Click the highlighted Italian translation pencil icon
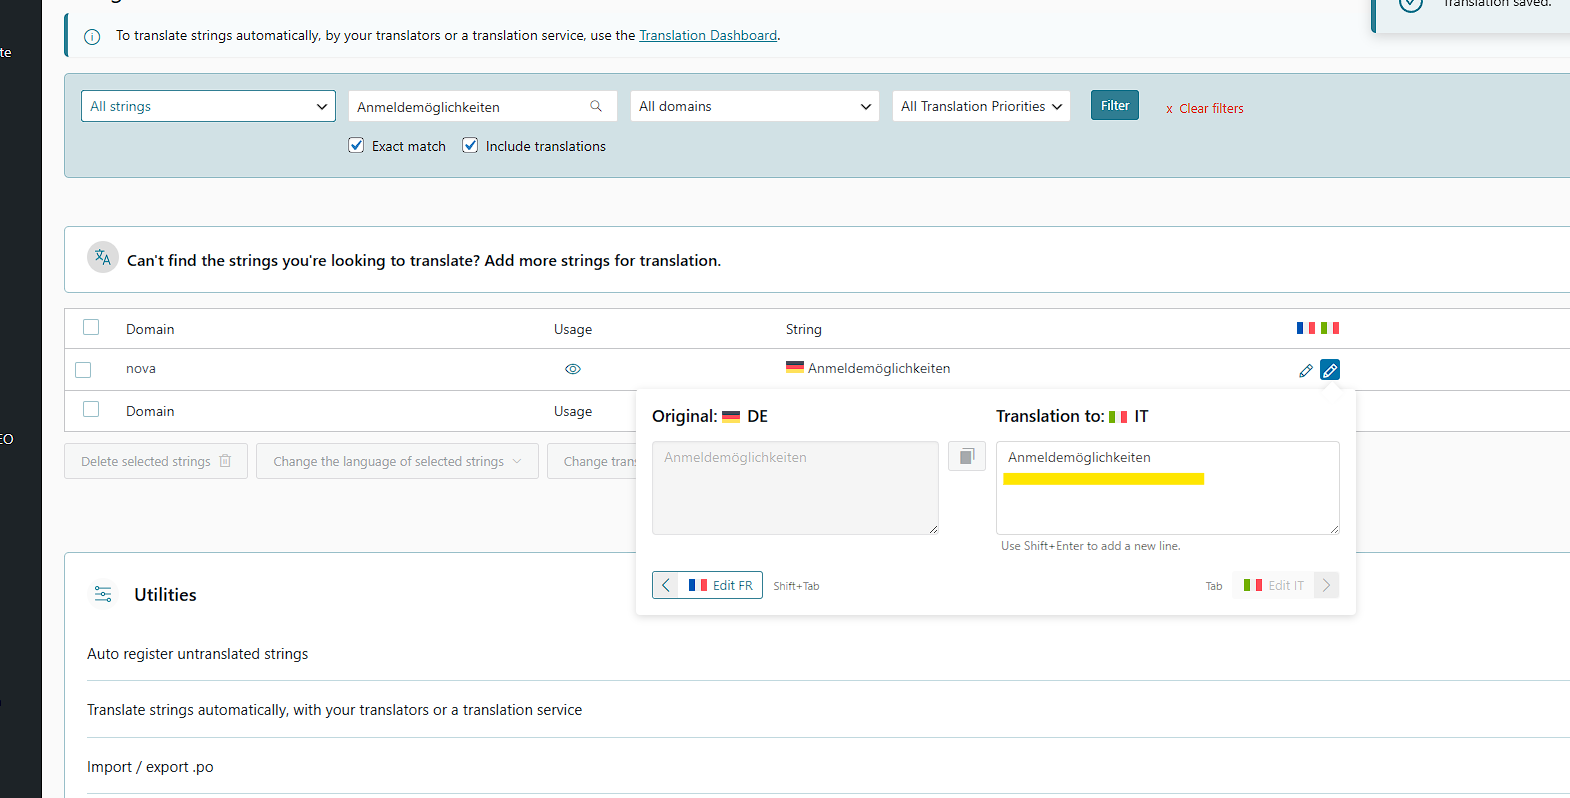The width and height of the screenshot is (1570, 798). [x=1329, y=370]
